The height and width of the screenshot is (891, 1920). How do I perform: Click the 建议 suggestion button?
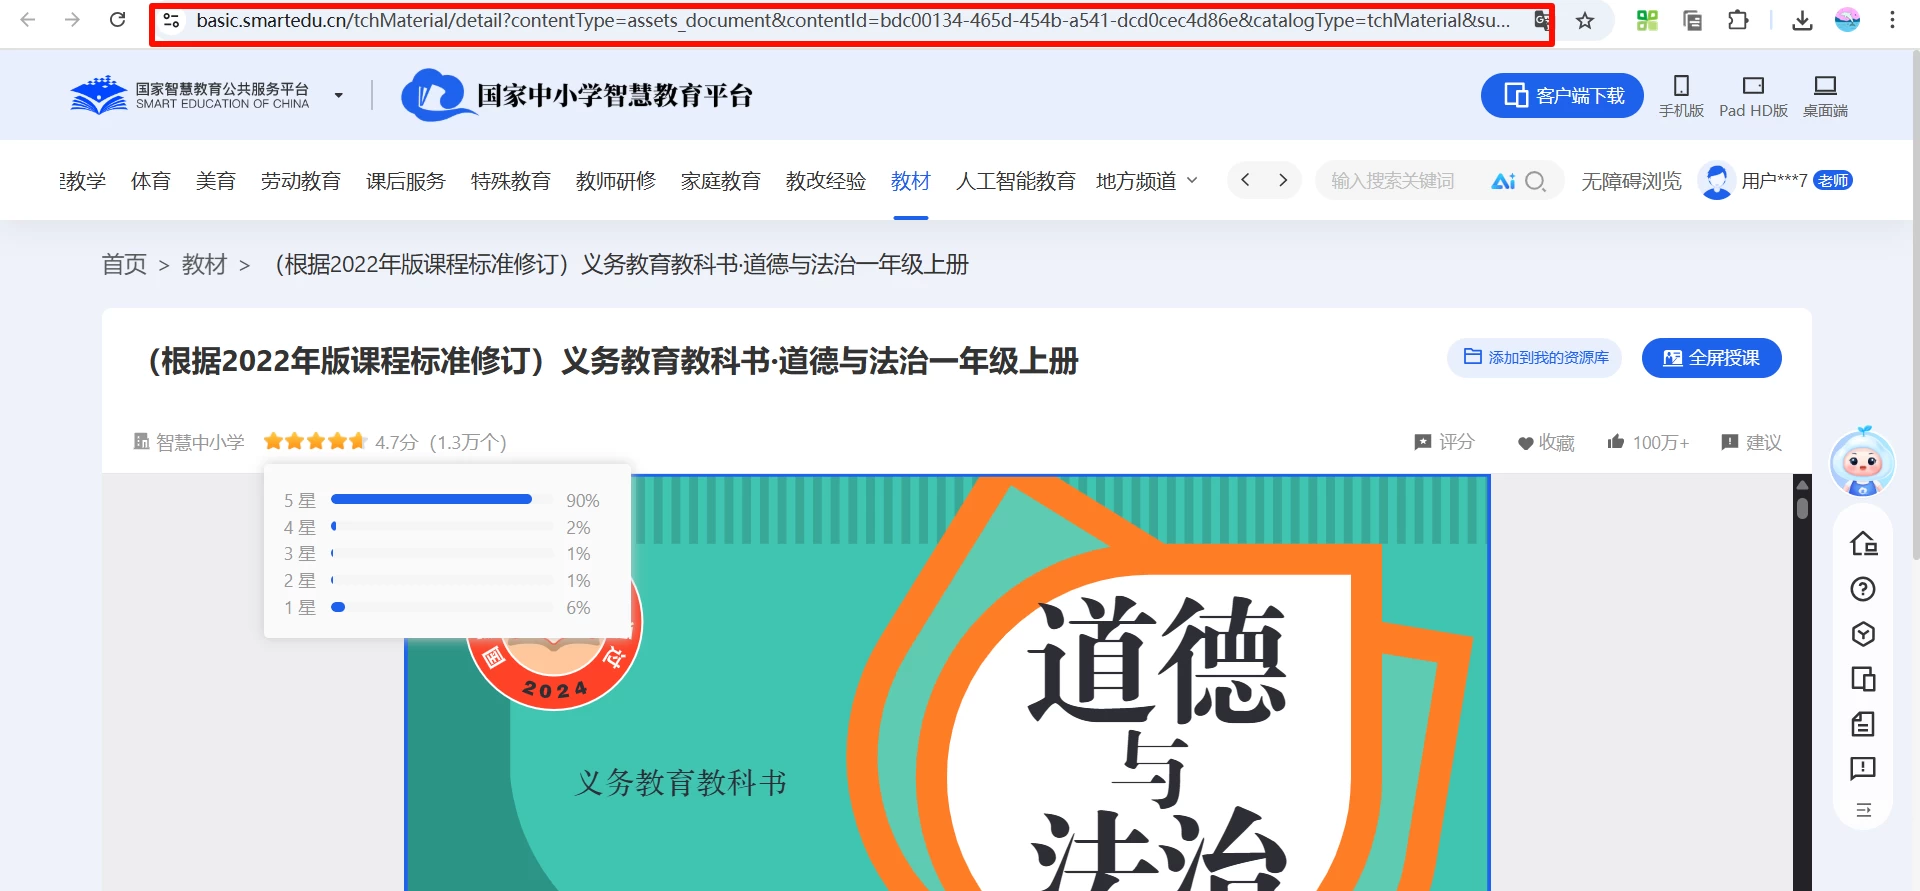tap(1752, 442)
